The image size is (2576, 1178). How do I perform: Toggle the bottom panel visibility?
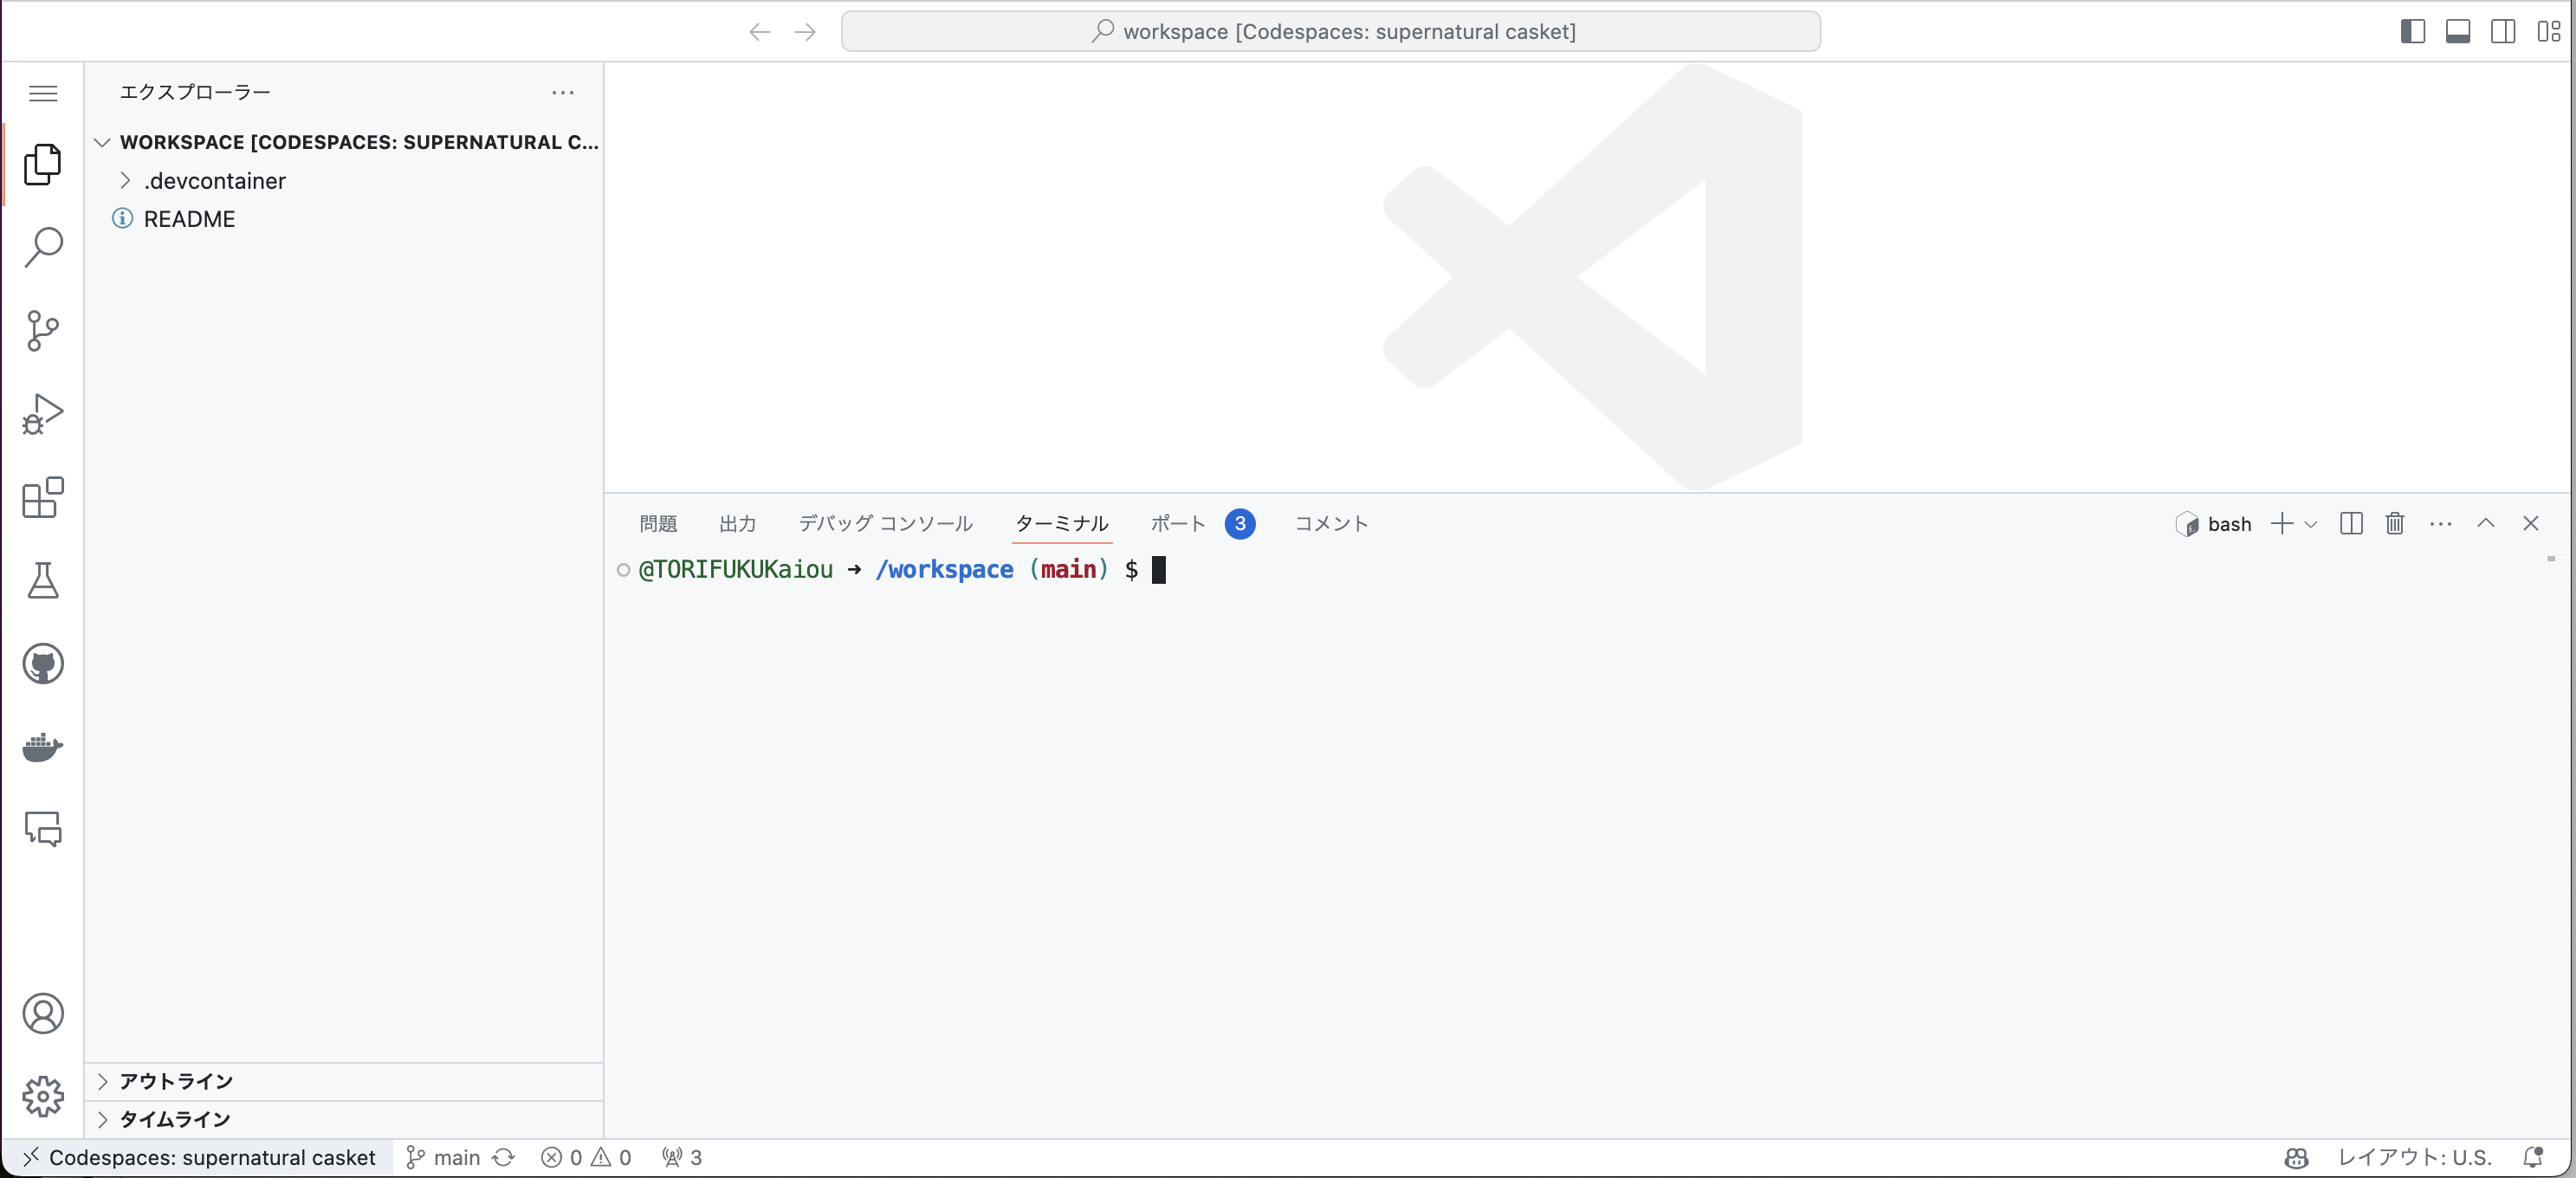[x=2458, y=31]
